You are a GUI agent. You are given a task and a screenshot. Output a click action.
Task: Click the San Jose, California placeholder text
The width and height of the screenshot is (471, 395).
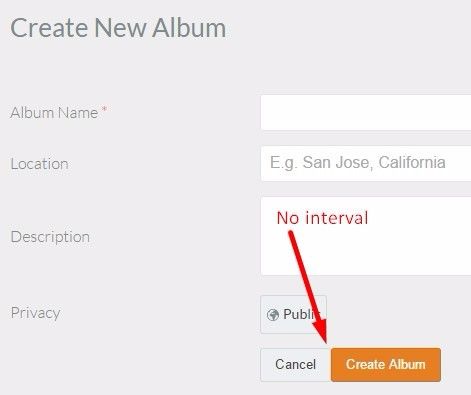[x=358, y=163]
